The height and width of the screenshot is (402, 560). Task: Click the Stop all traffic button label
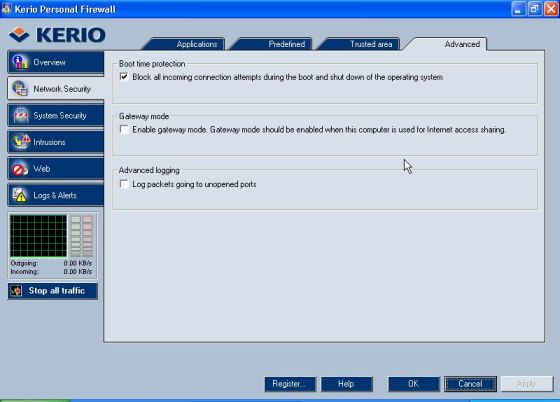point(57,291)
